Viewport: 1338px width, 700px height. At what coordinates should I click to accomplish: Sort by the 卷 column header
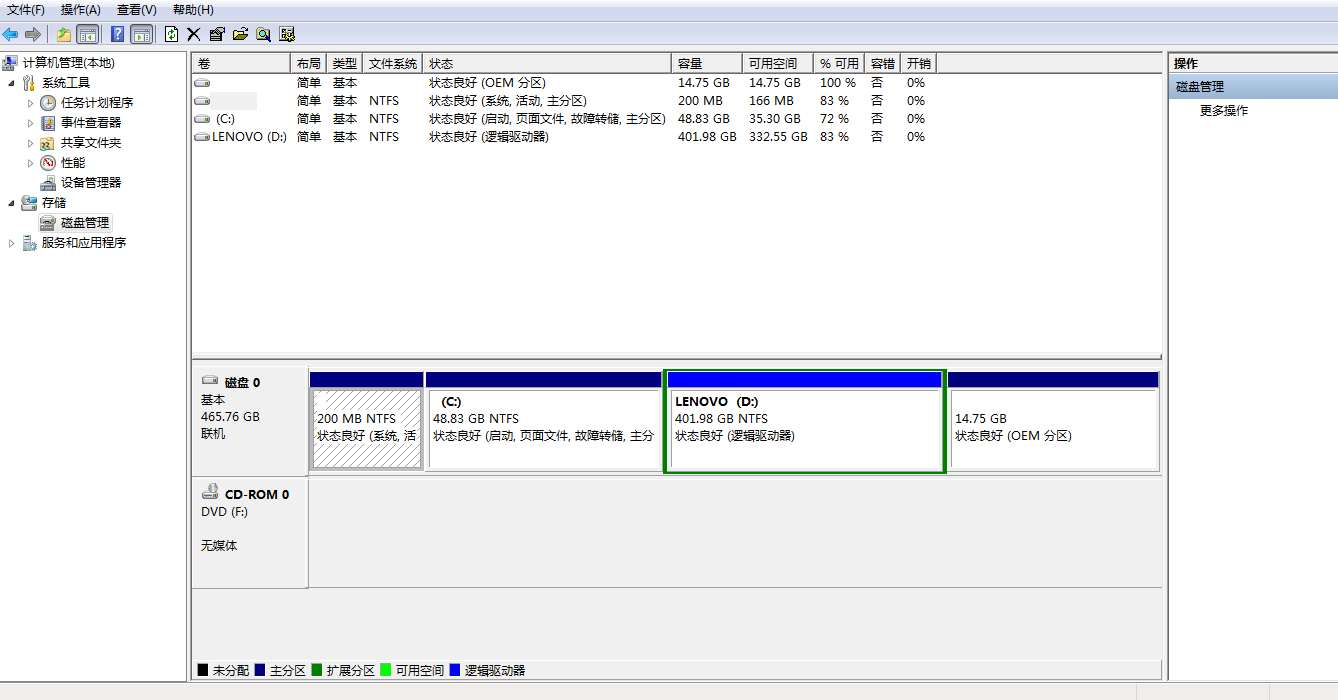tap(241, 63)
